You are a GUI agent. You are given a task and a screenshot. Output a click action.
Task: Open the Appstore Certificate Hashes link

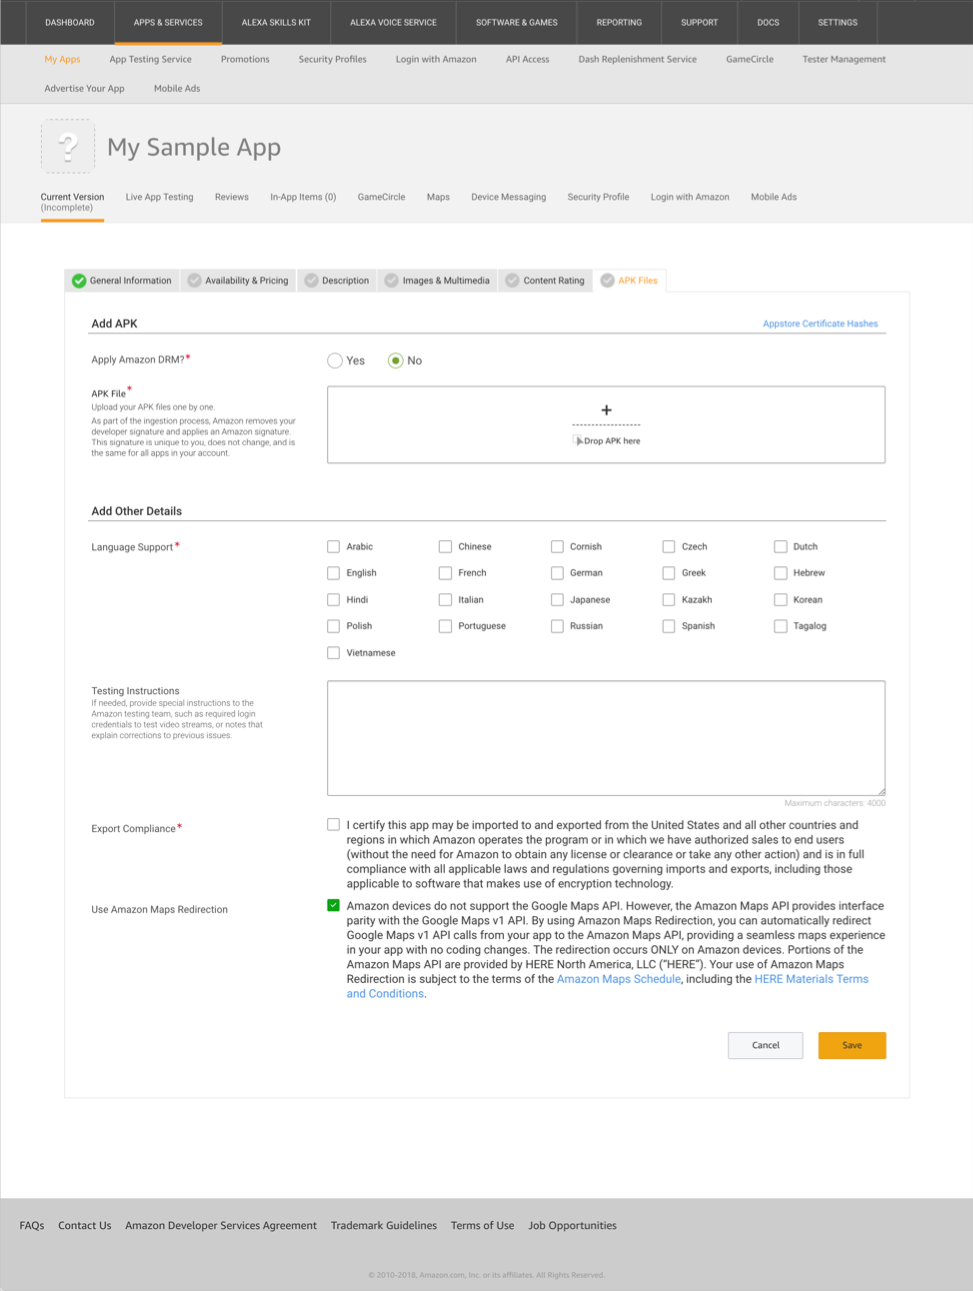[820, 324]
